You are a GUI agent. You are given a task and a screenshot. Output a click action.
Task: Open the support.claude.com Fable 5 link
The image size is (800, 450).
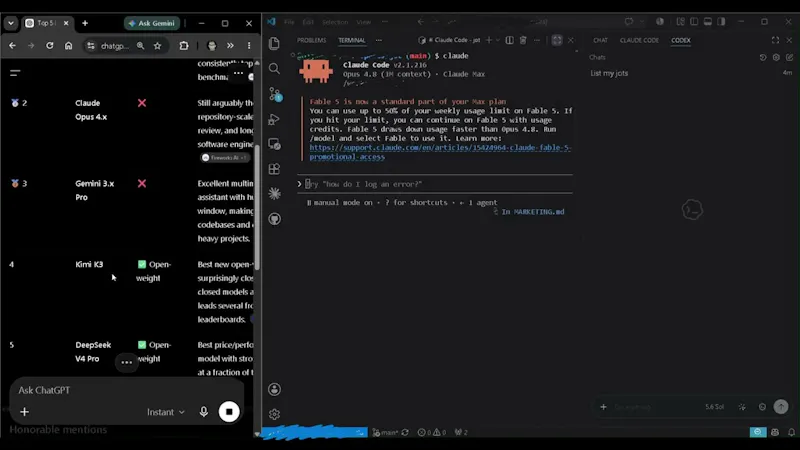click(440, 152)
